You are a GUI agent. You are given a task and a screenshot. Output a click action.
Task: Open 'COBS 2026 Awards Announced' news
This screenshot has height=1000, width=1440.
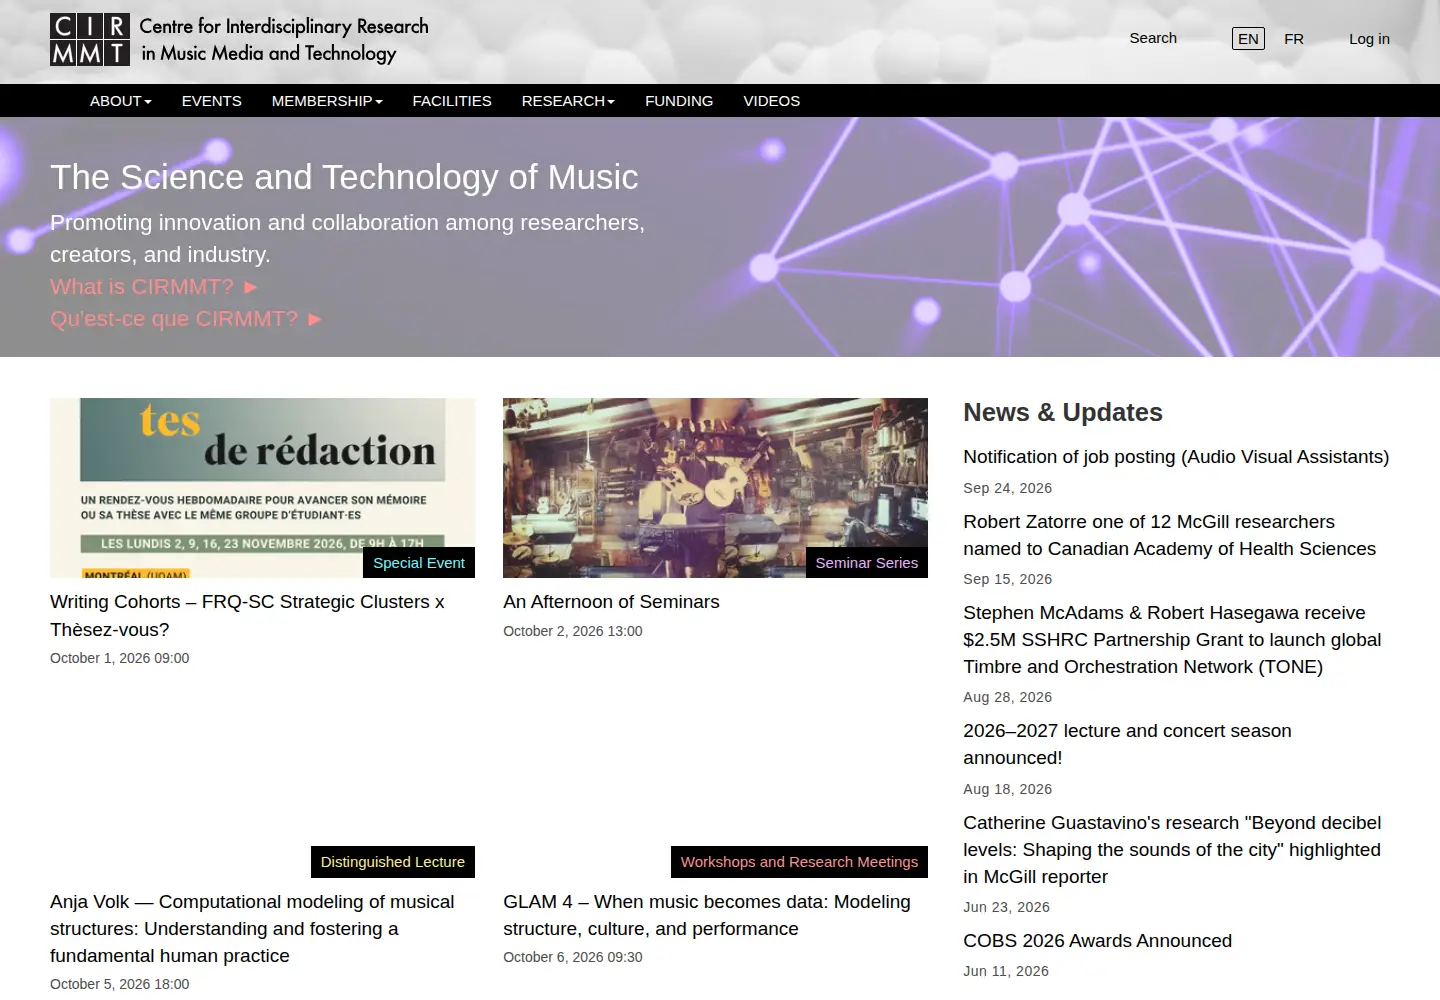coord(1097,941)
